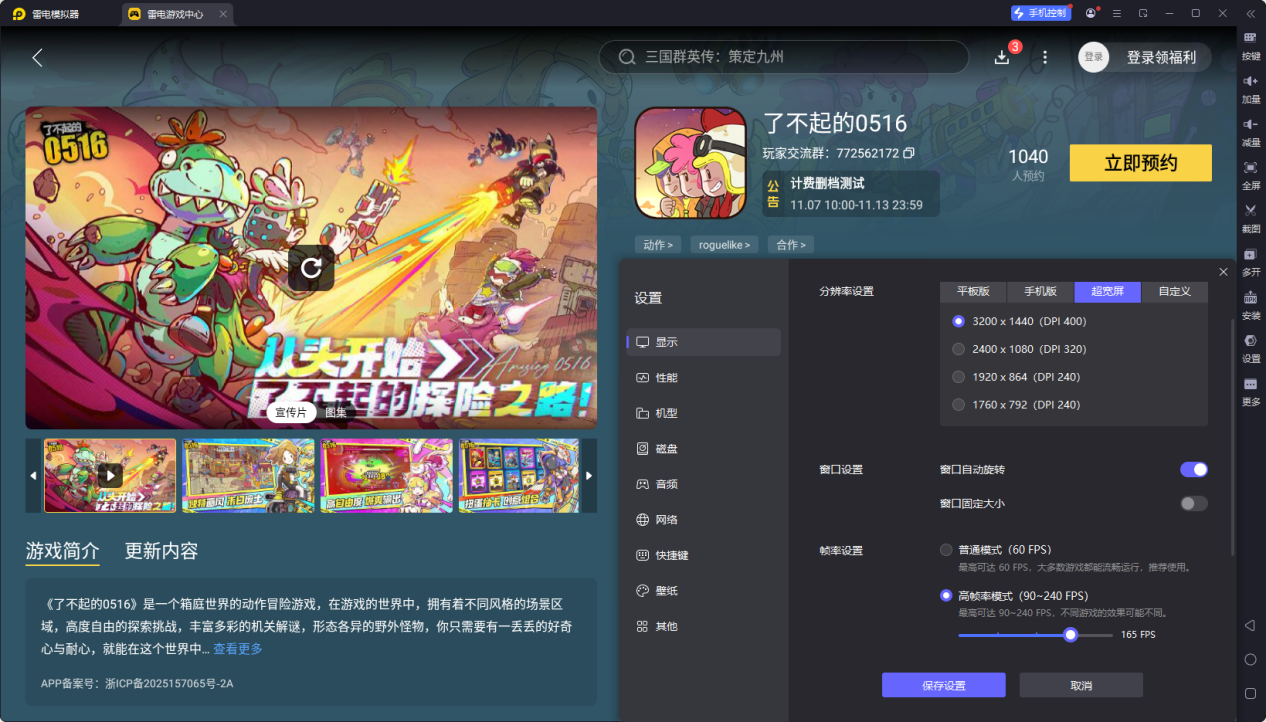Expand the 动作 game tag
Screen dimensions: 1266x722
[657, 244]
